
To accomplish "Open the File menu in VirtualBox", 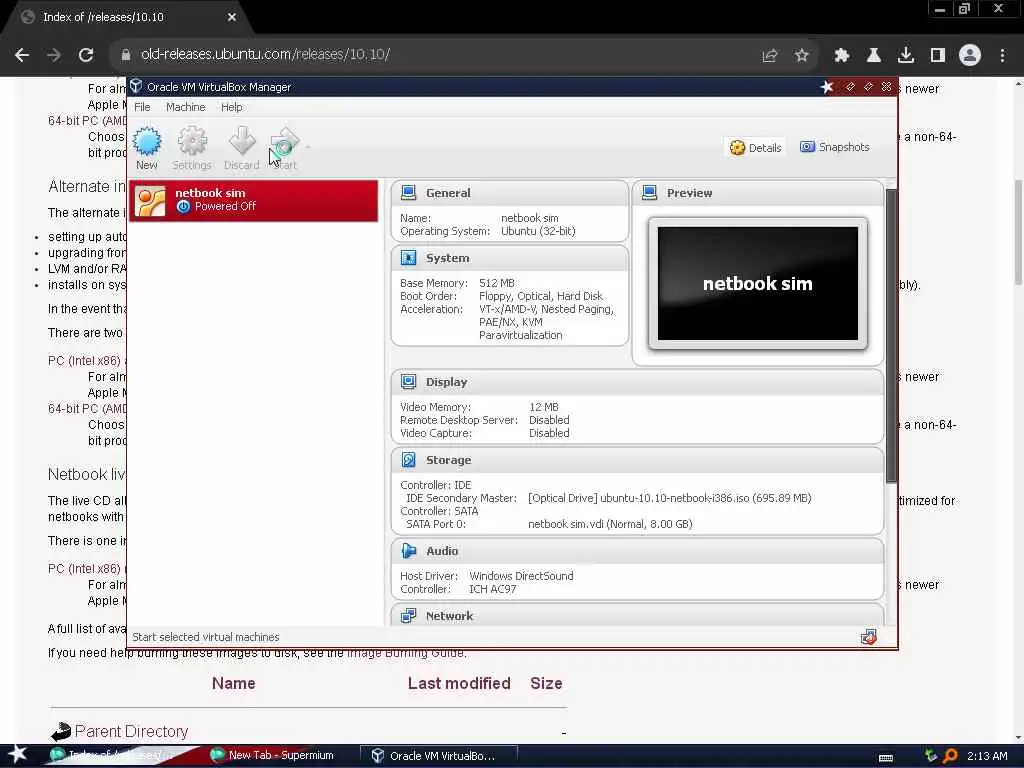I will point(142,107).
